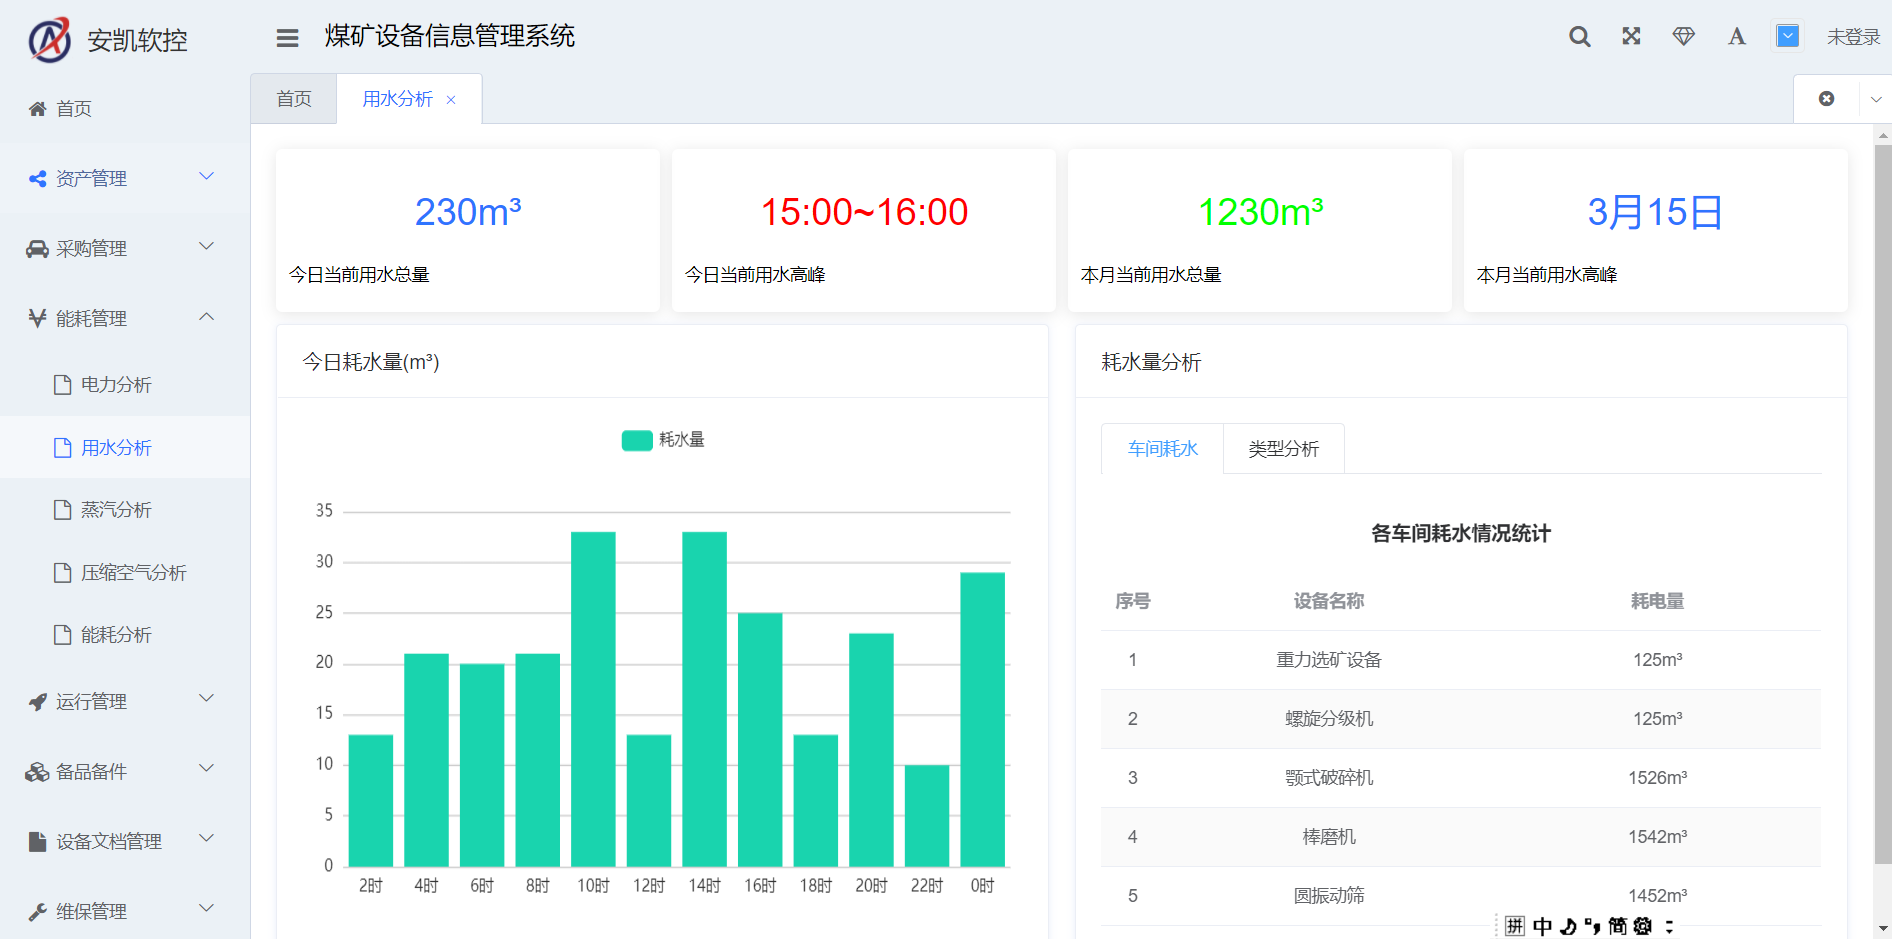Viewport: 1892px width, 939px height.
Task: Click the 未登录 login link
Action: 1853,37
